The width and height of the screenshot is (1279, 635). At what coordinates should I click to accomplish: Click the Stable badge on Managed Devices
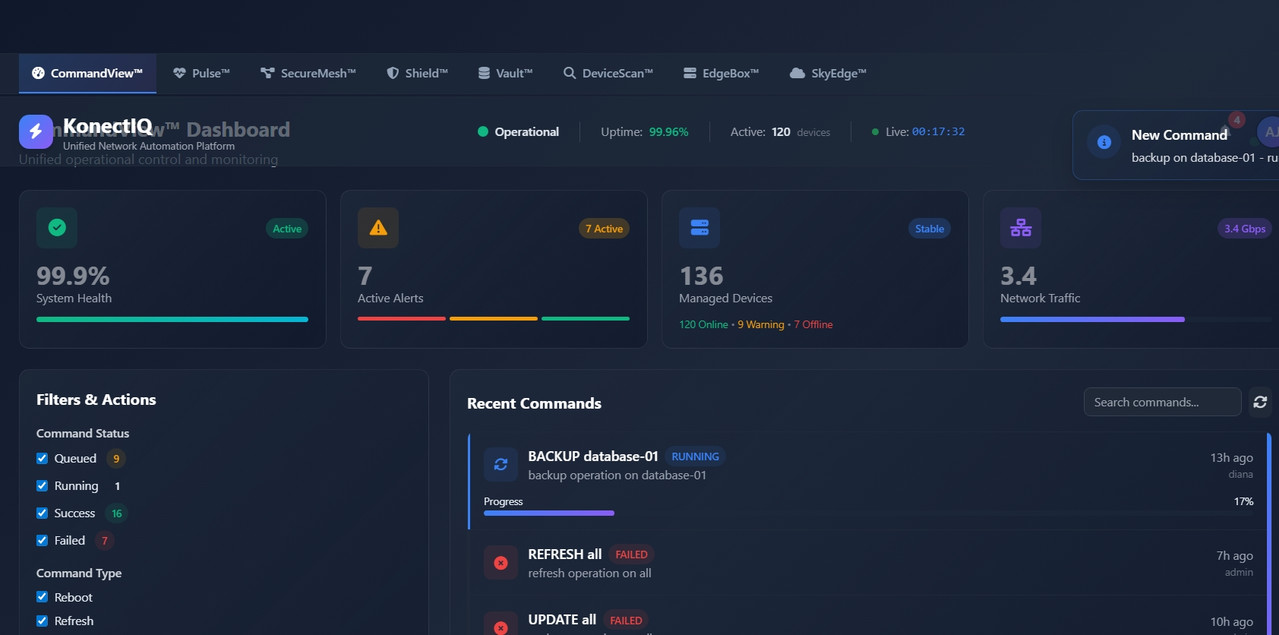pos(929,229)
